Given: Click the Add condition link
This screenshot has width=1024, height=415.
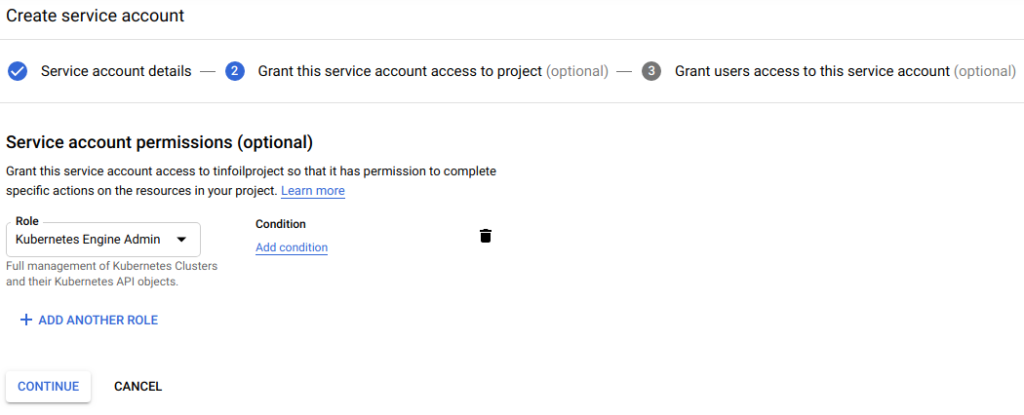Looking at the screenshot, I should tap(291, 247).
